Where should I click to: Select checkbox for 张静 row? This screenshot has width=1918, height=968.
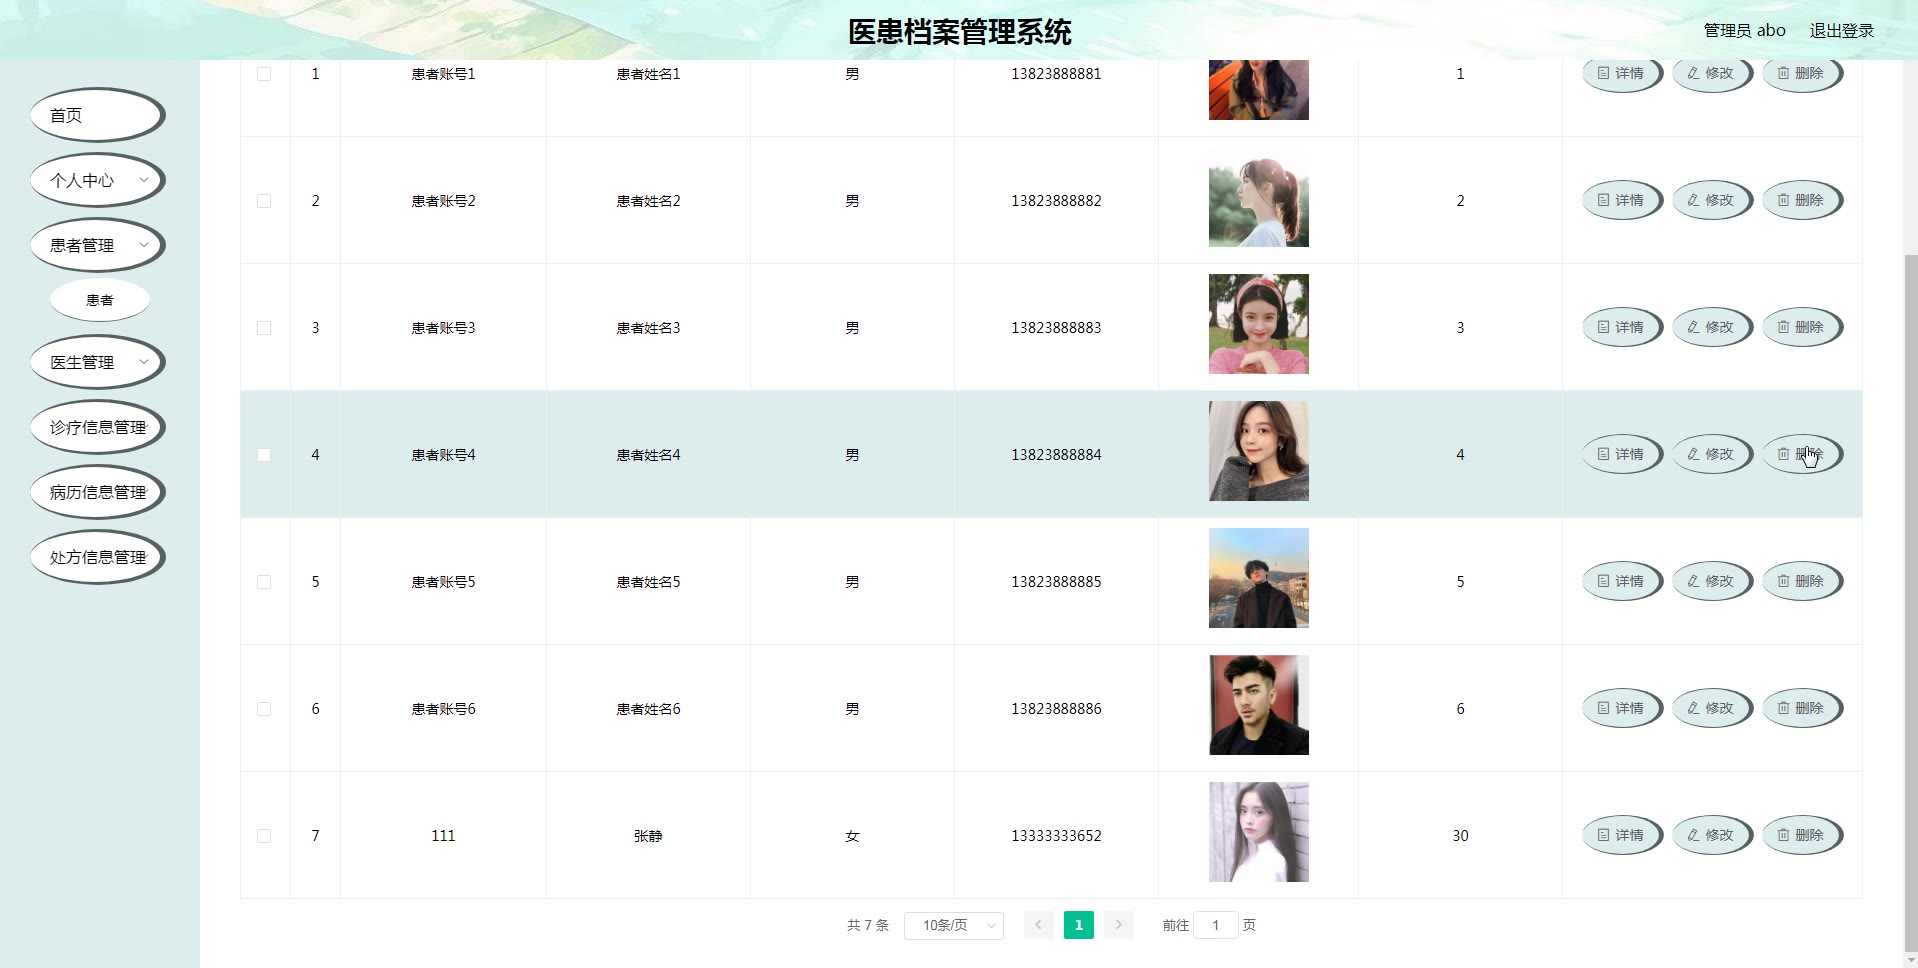pyautogui.click(x=264, y=836)
